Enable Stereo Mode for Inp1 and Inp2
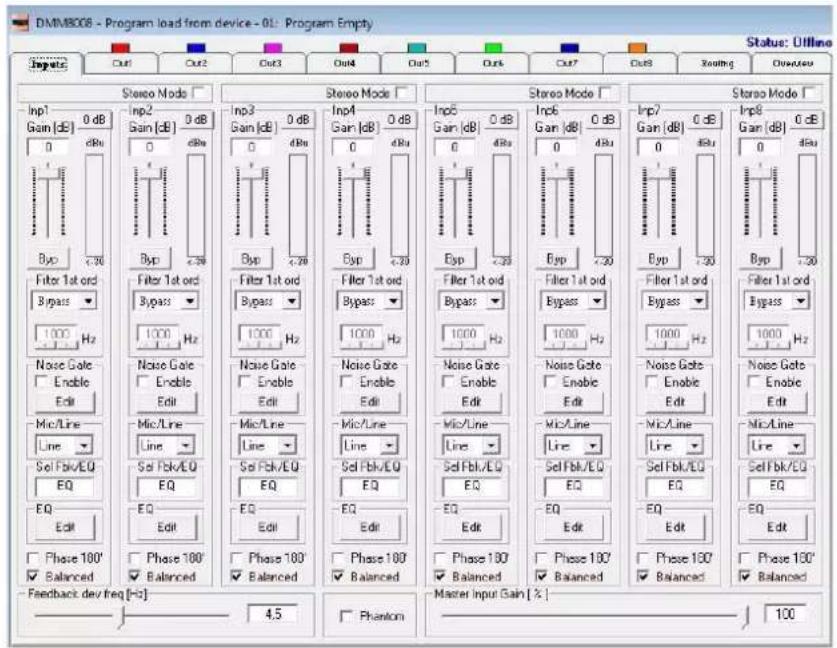Screen dimensions: 837x648 click(199, 93)
